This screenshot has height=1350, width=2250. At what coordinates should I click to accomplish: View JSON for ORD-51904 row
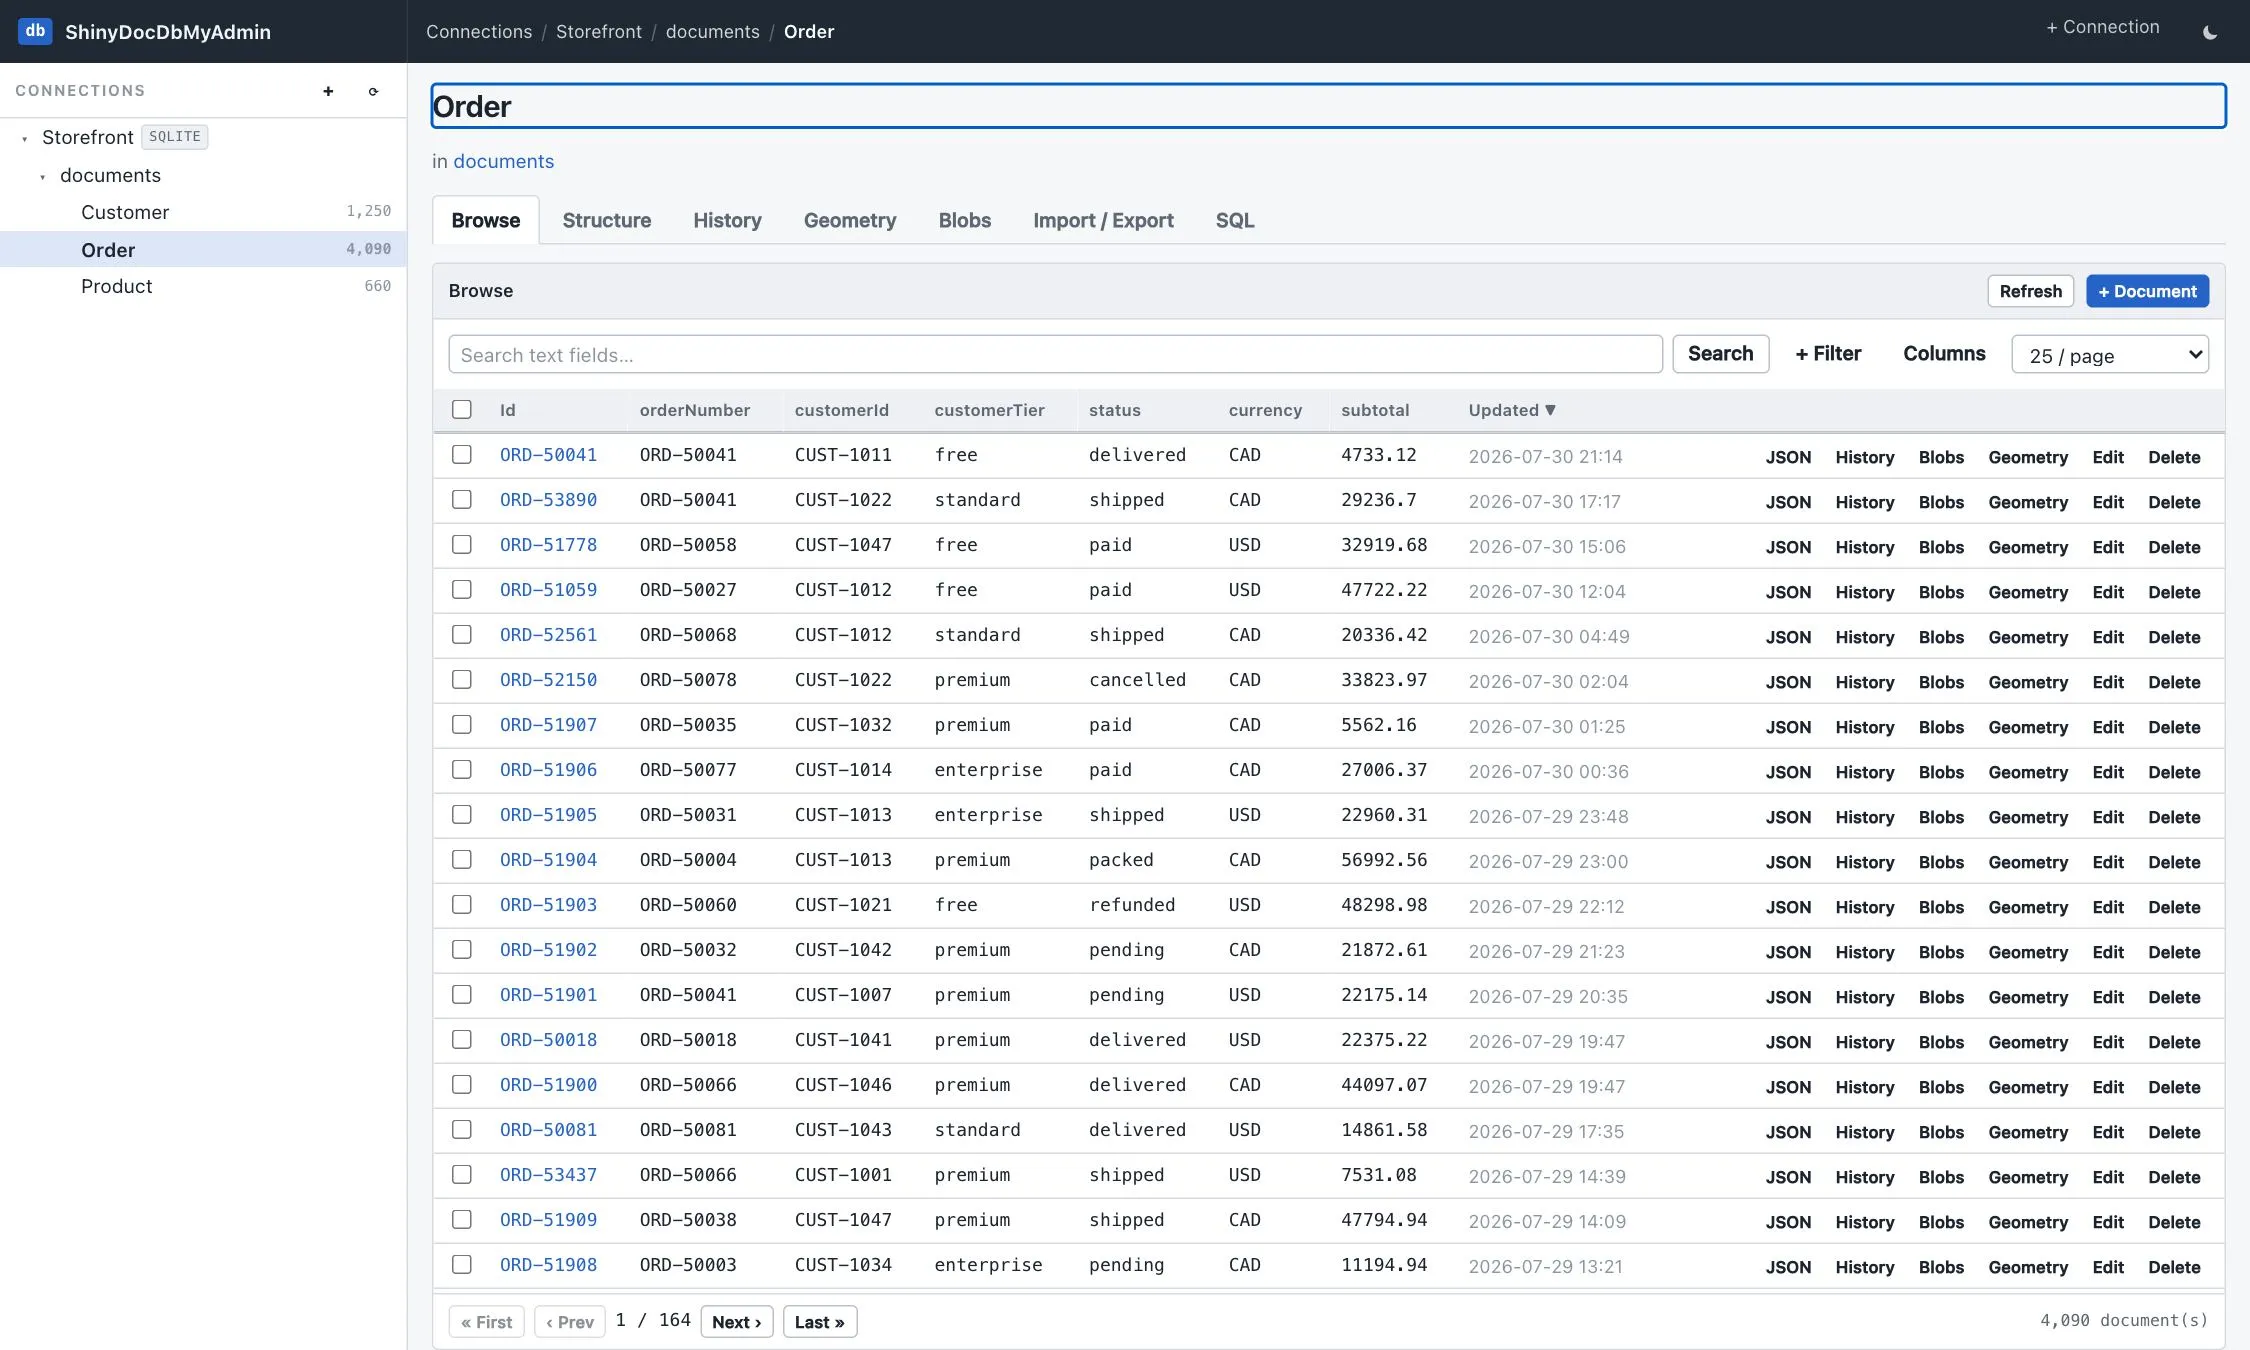[1788, 862]
